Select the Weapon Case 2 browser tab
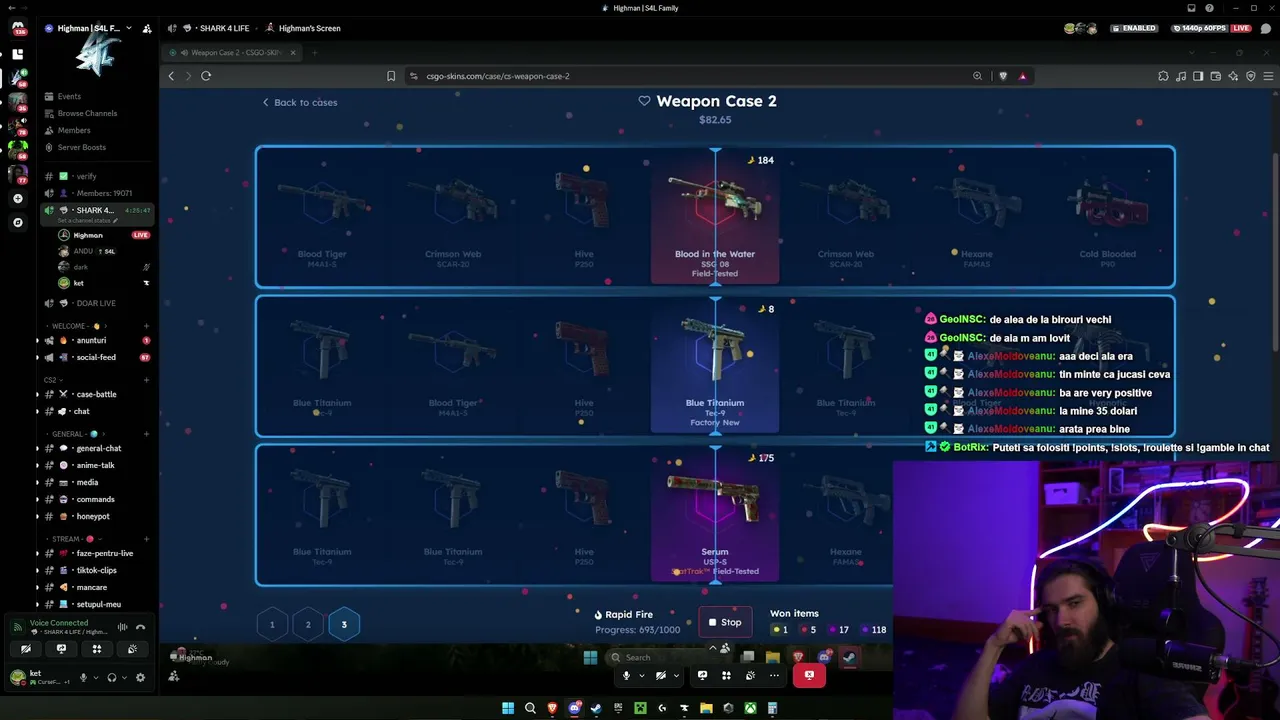 point(230,53)
